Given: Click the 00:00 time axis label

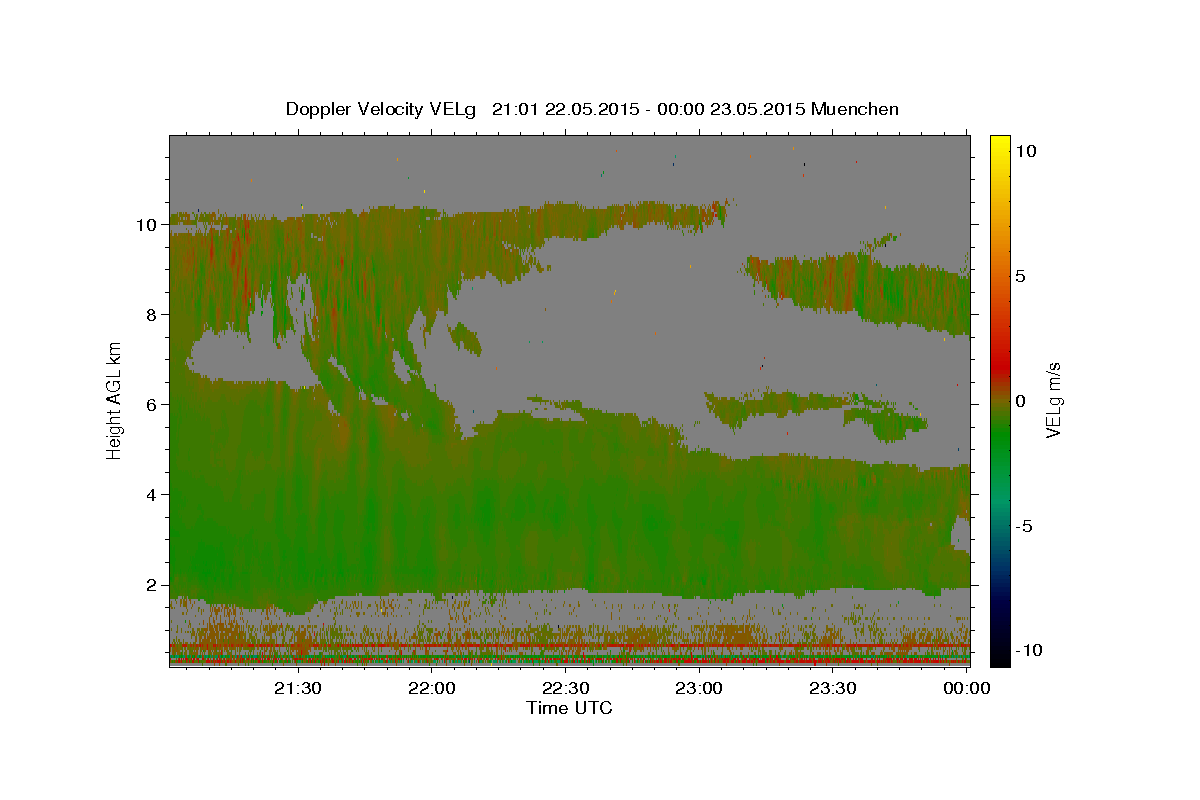Looking at the screenshot, I should click(x=967, y=688).
